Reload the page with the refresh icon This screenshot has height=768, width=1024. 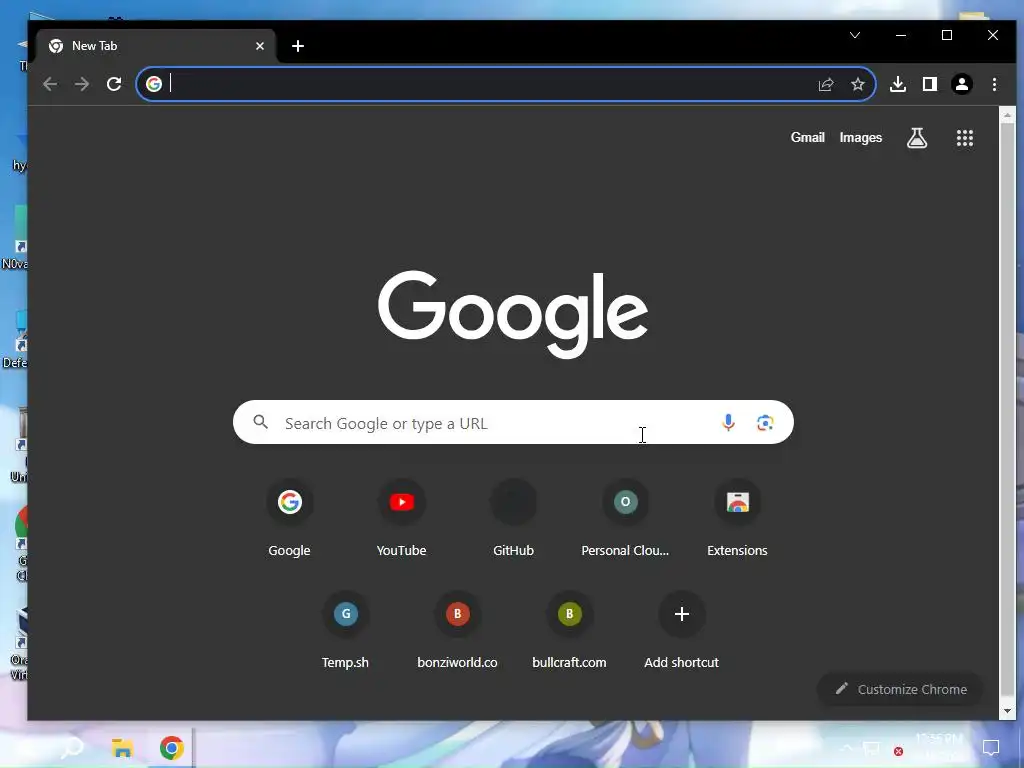pos(114,84)
